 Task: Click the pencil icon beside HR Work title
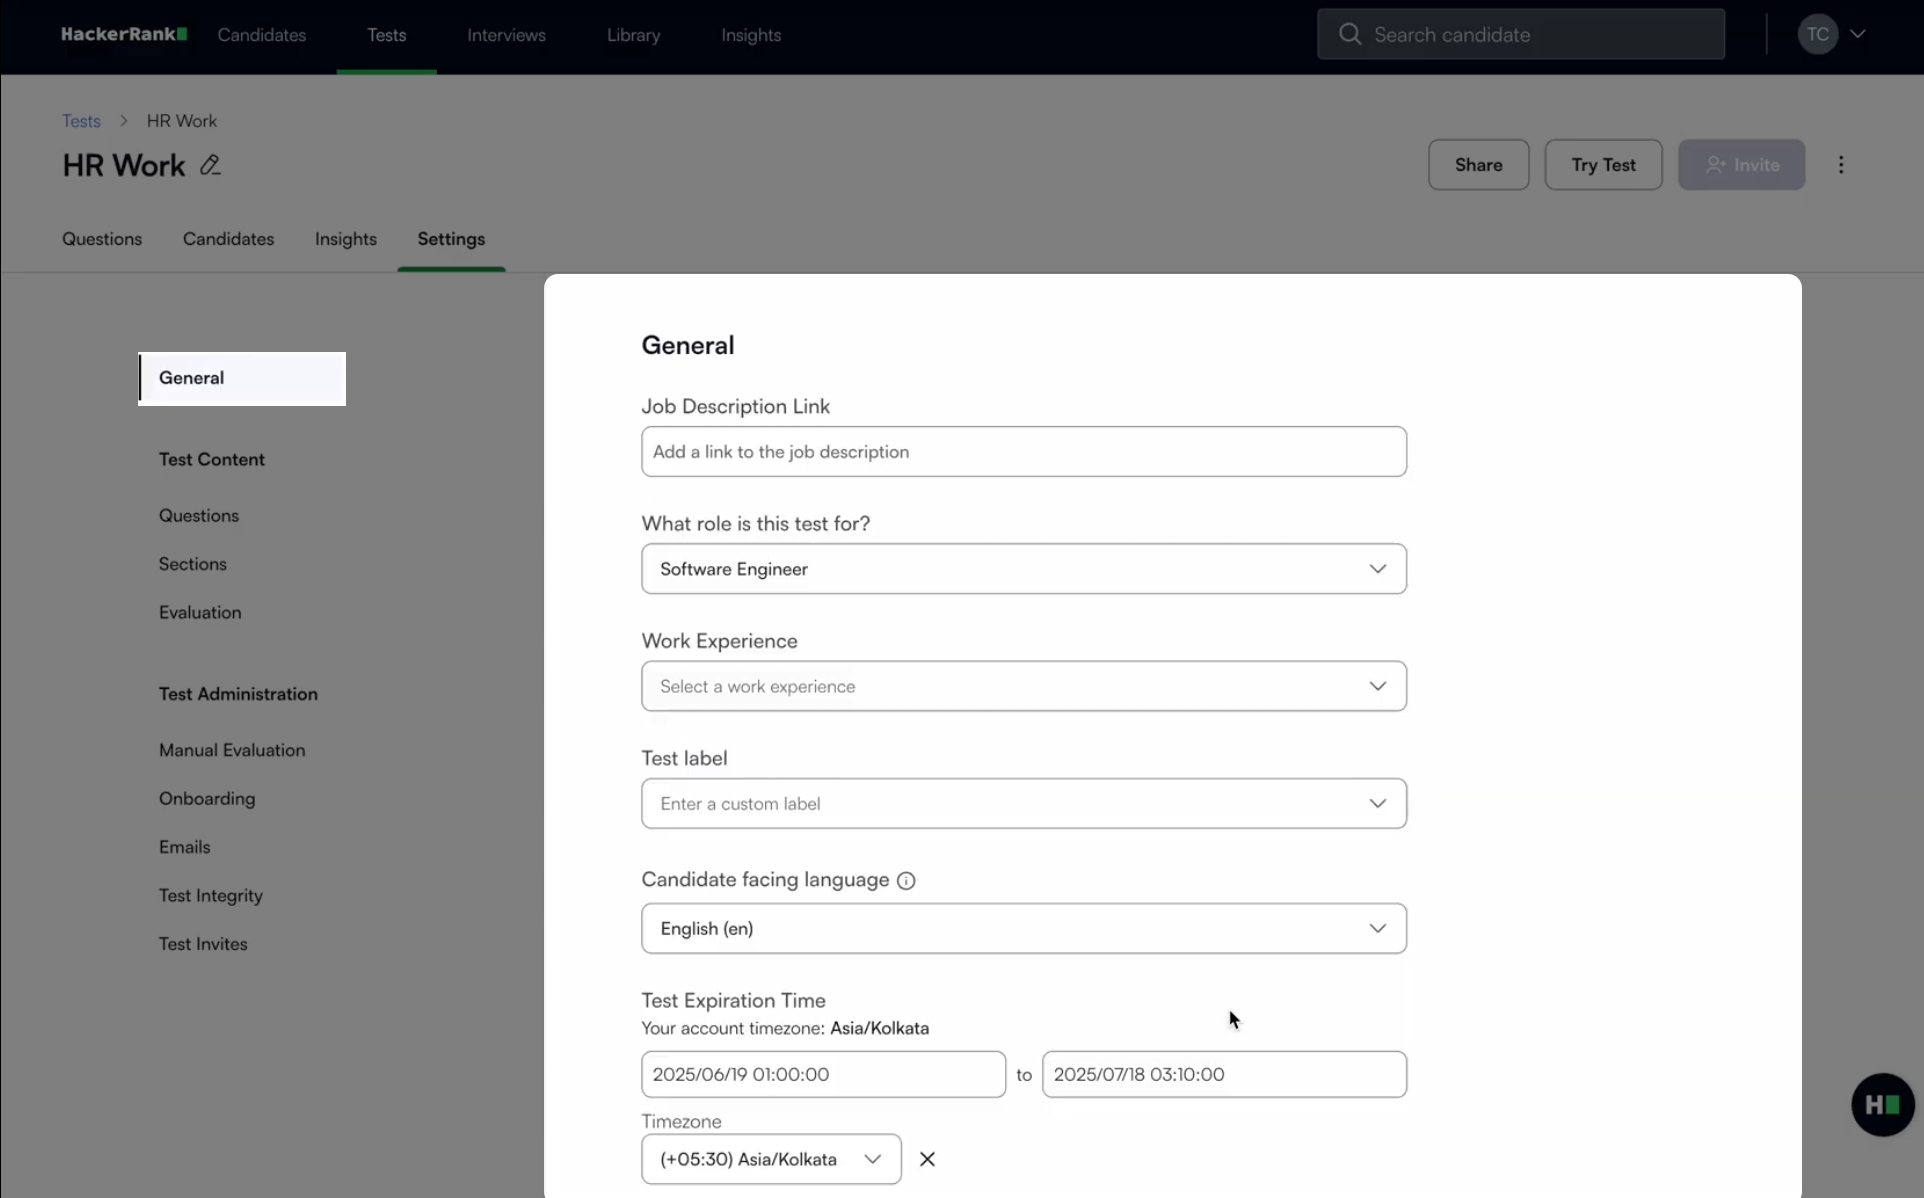(210, 165)
